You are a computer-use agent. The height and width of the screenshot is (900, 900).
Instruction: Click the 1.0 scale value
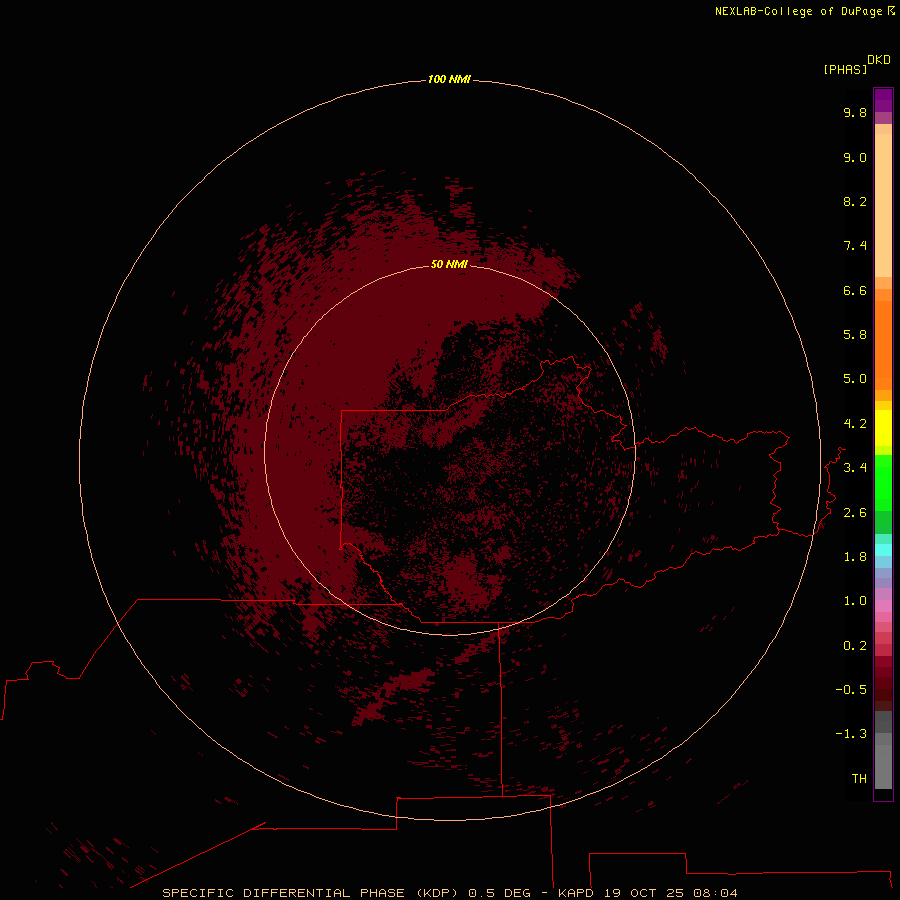tap(855, 601)
